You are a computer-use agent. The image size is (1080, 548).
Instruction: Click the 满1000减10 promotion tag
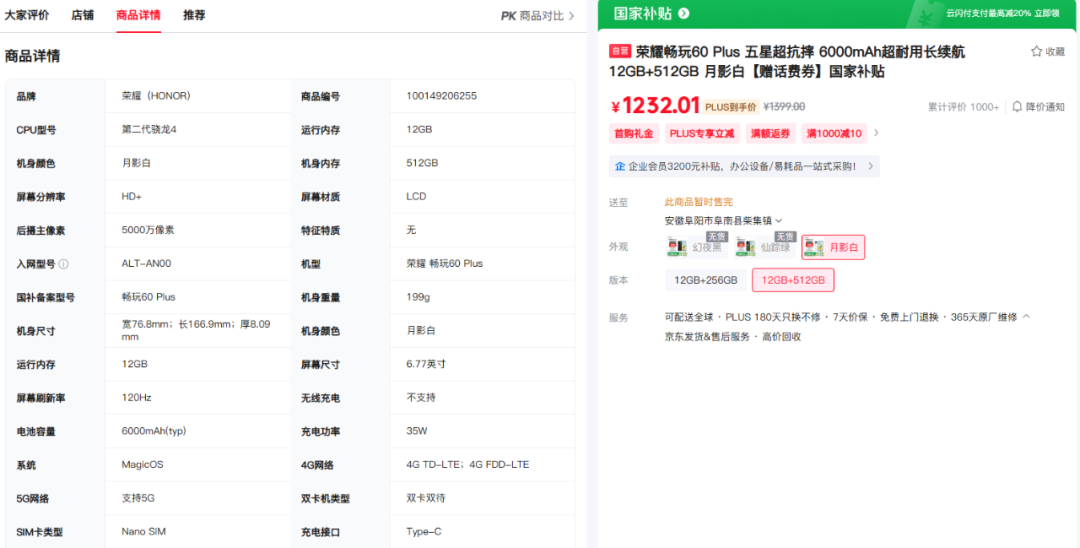click(x=834, y=134)
